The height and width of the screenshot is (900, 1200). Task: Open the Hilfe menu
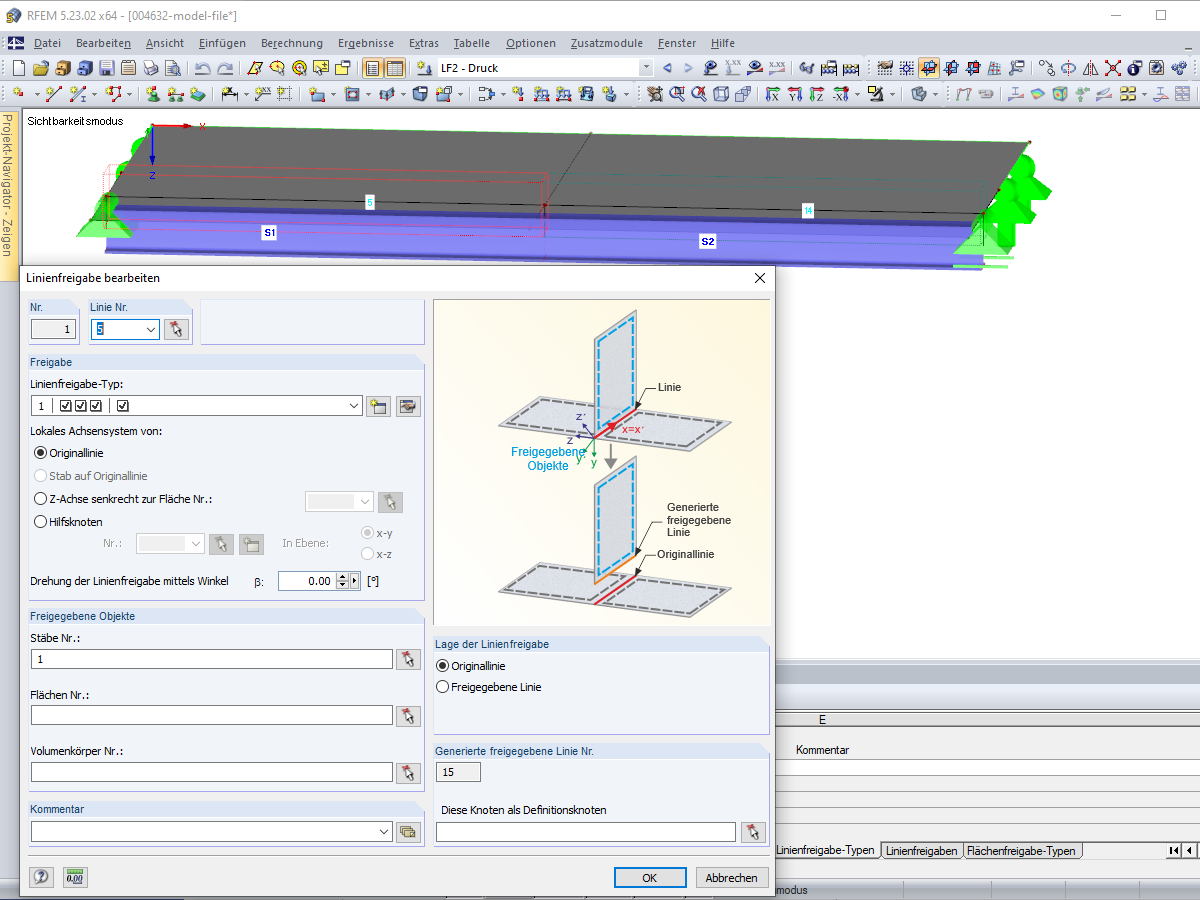point(722,43)
